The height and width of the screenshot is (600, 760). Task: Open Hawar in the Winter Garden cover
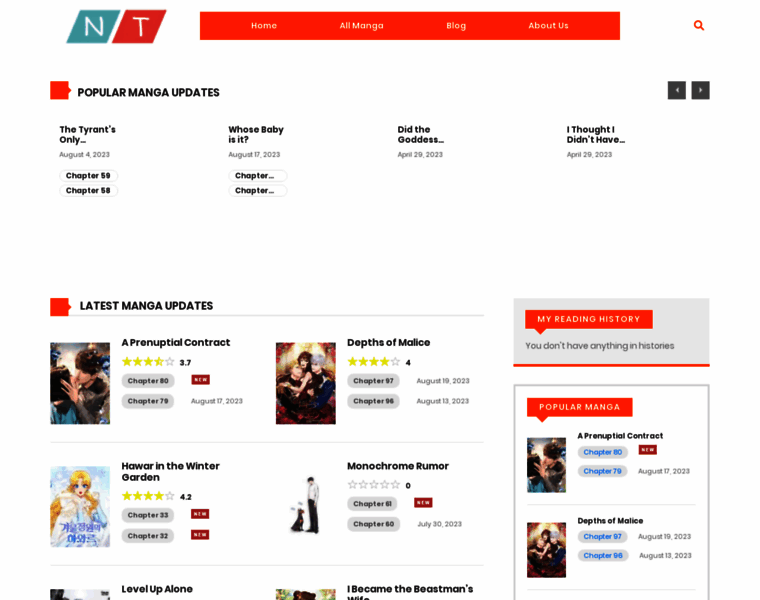tap(80, 506)
